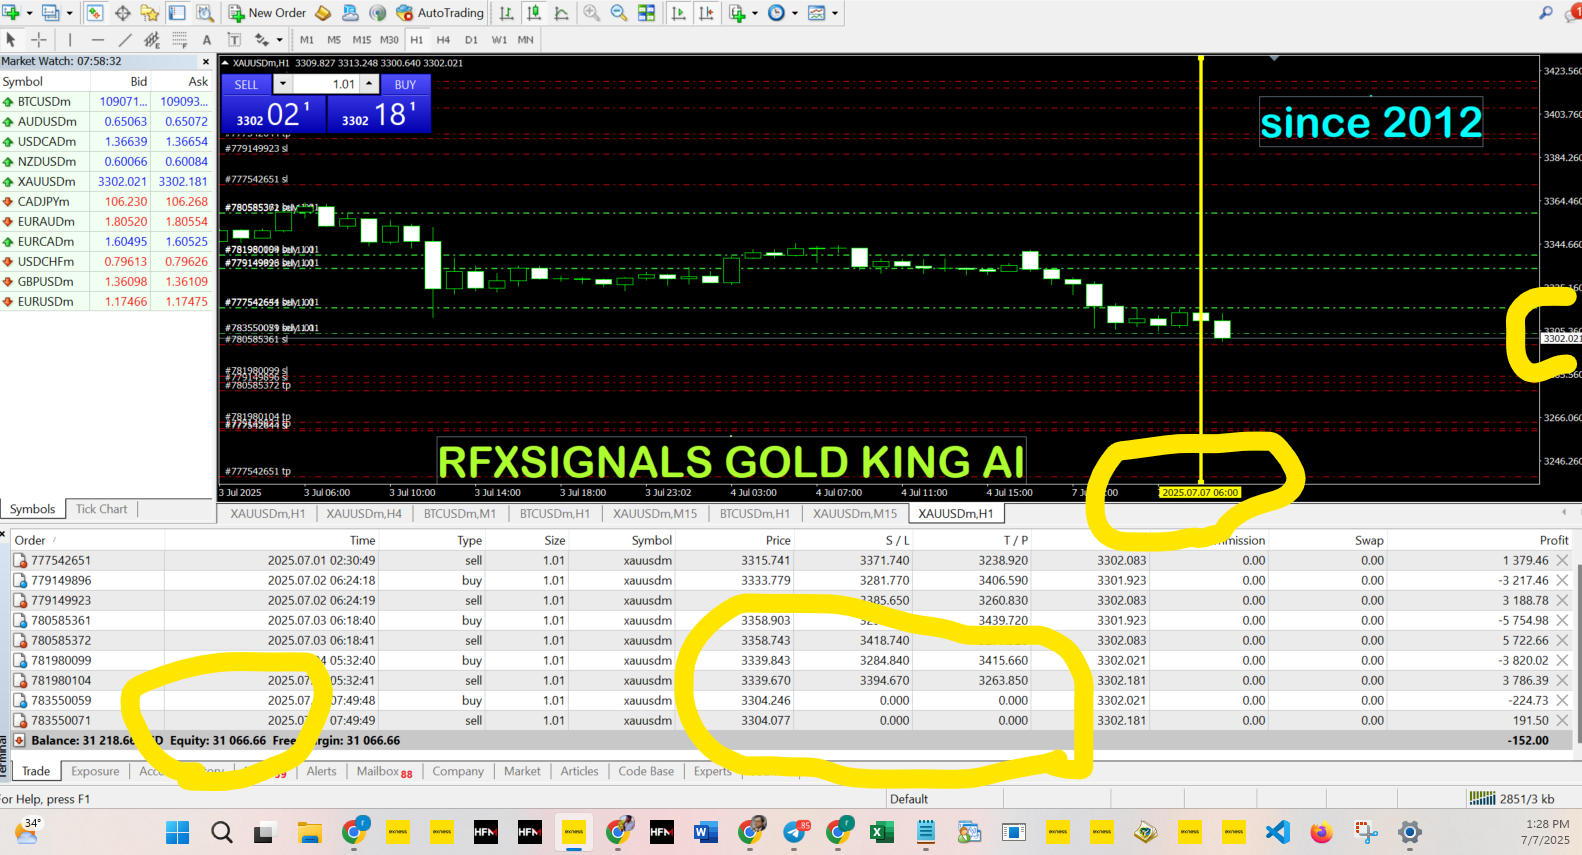
Task: Open the Indicators list dropdown arrow
Action: 754,13
